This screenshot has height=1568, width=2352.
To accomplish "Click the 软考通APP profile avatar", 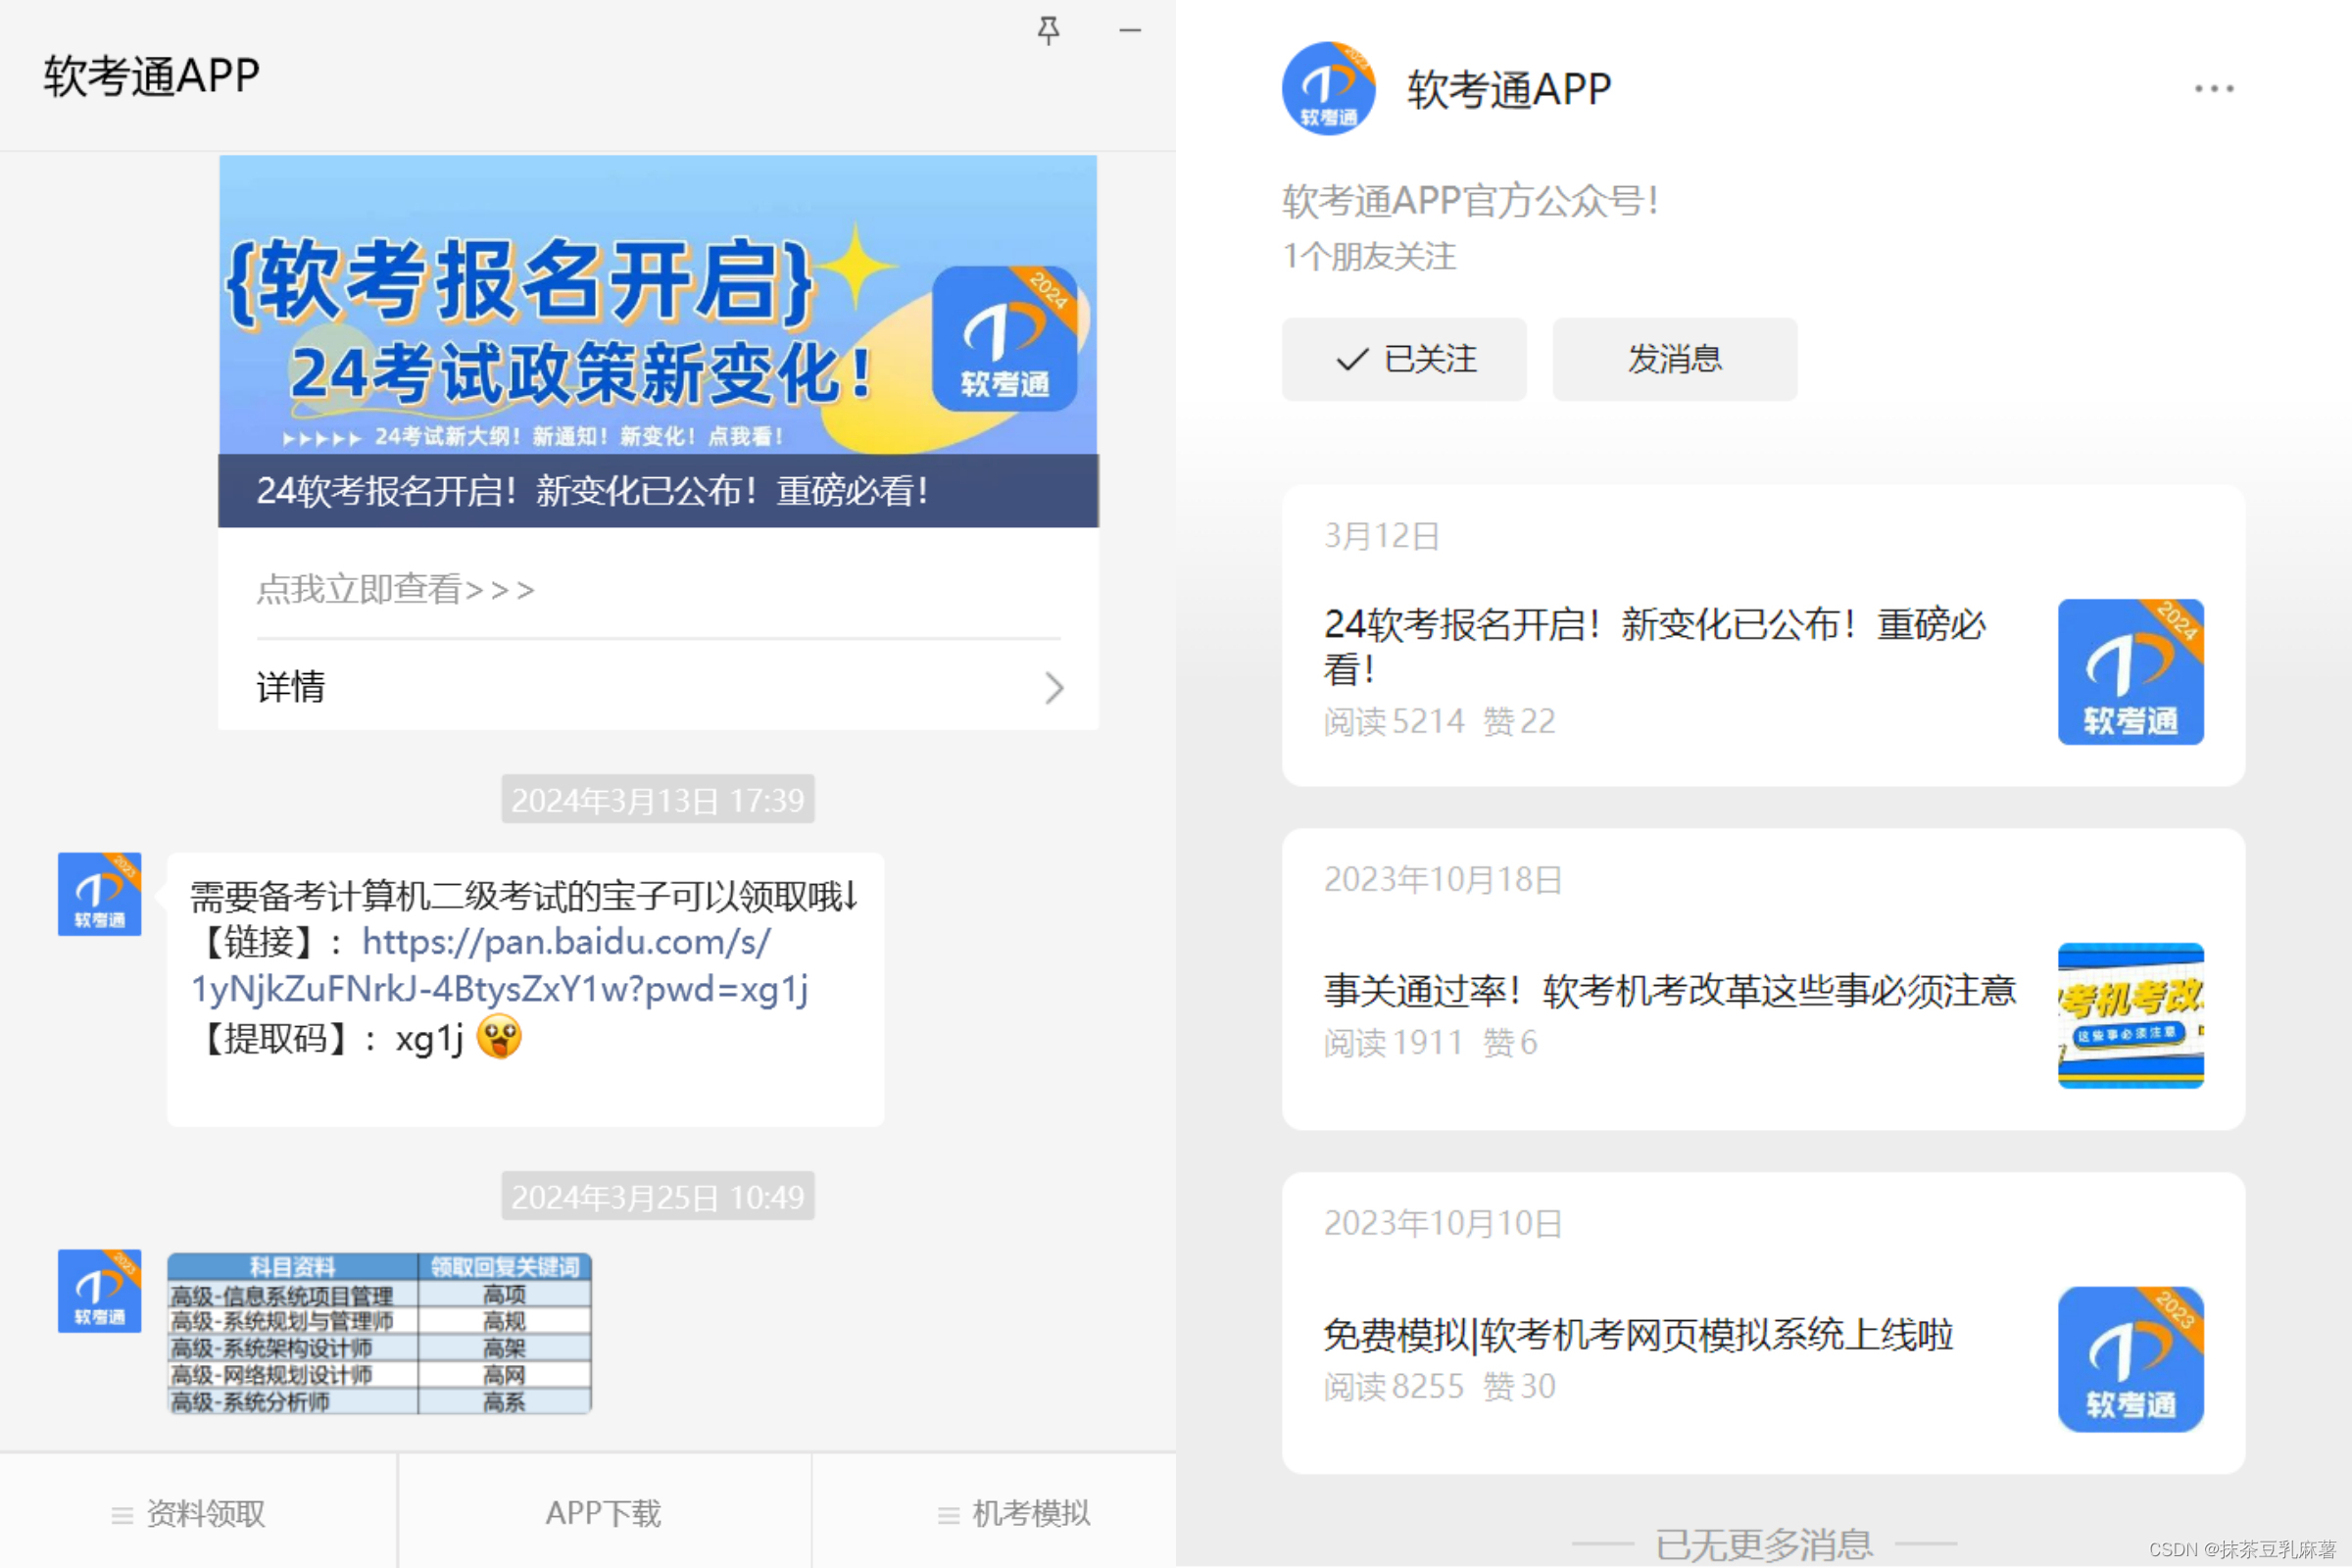I will (x=1328, y=89).
